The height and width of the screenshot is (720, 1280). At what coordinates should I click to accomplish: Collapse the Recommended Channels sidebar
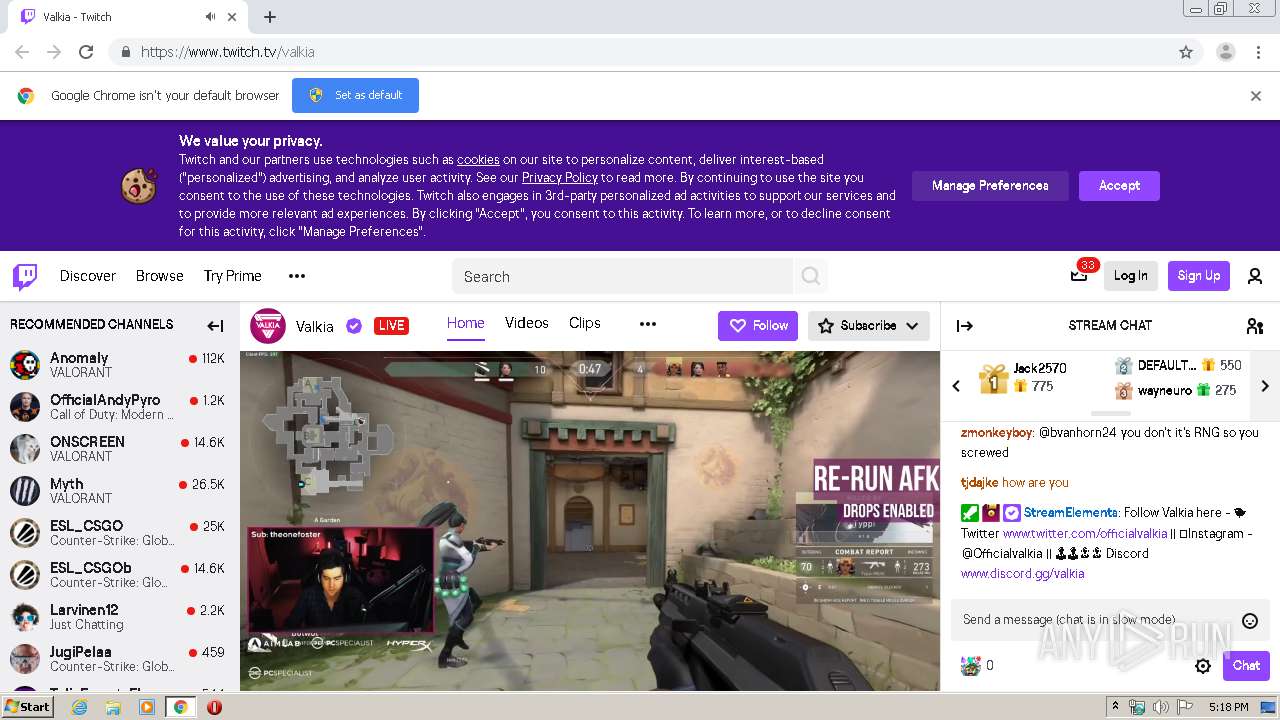(215, 325)
